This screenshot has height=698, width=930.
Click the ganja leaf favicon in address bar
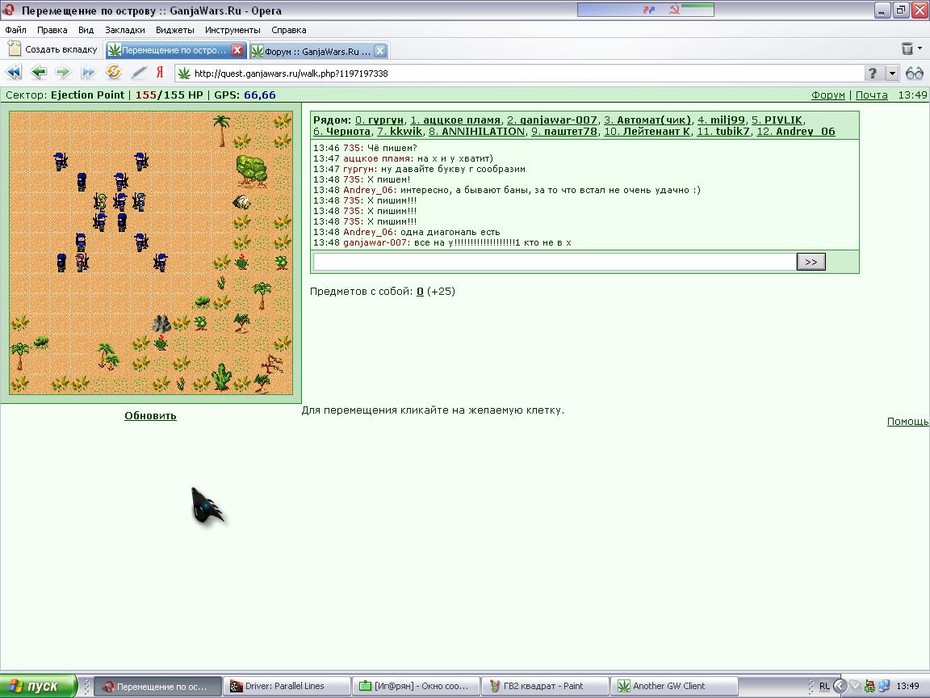[184, 74]
